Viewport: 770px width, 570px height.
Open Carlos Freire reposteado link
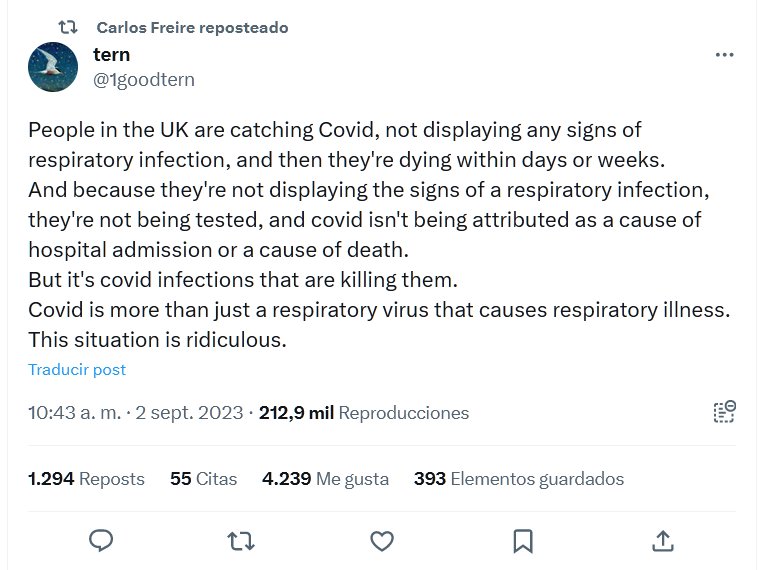[x=192, y=27]
